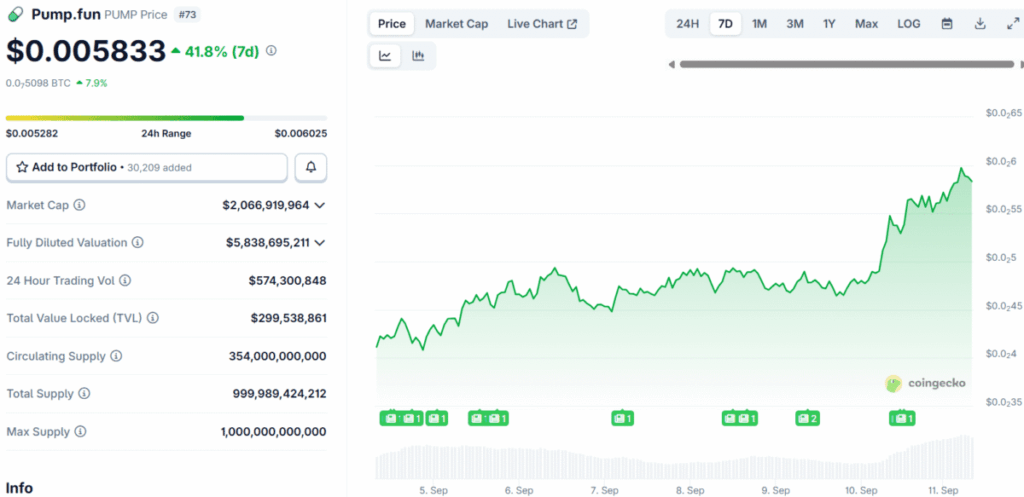Open the Fully Diluted Valuation info icon
Screen dimensions: 1024x497
[138, 242]
